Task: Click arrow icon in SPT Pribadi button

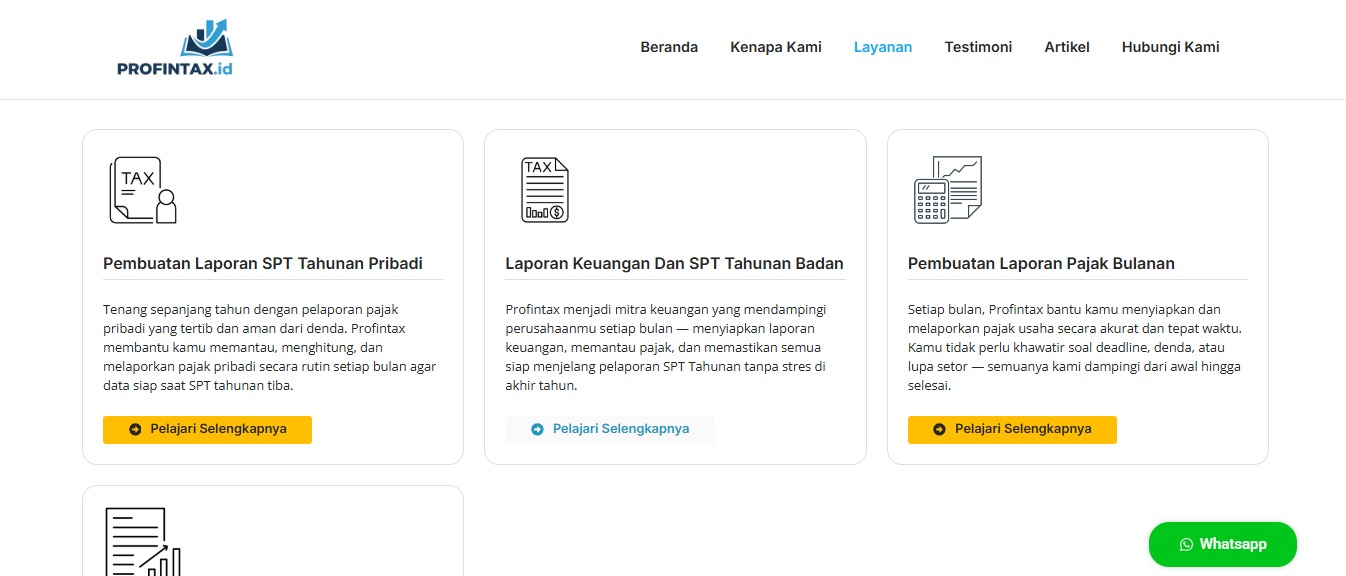Action: [135, 429]
